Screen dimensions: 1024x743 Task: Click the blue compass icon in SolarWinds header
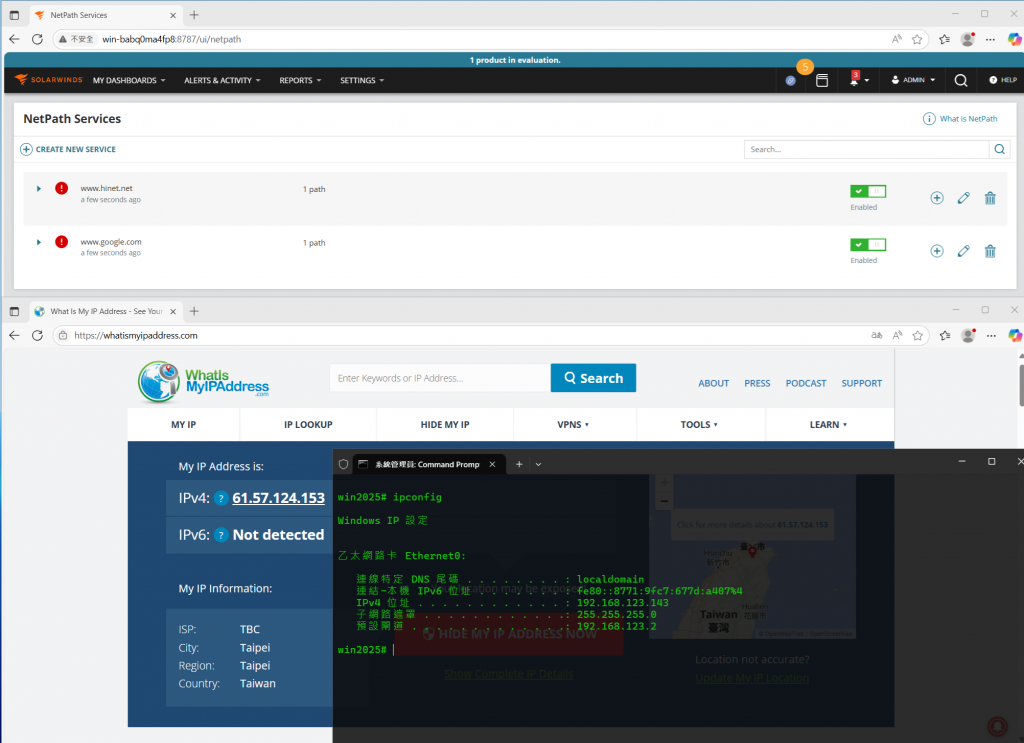pos(790,81)
